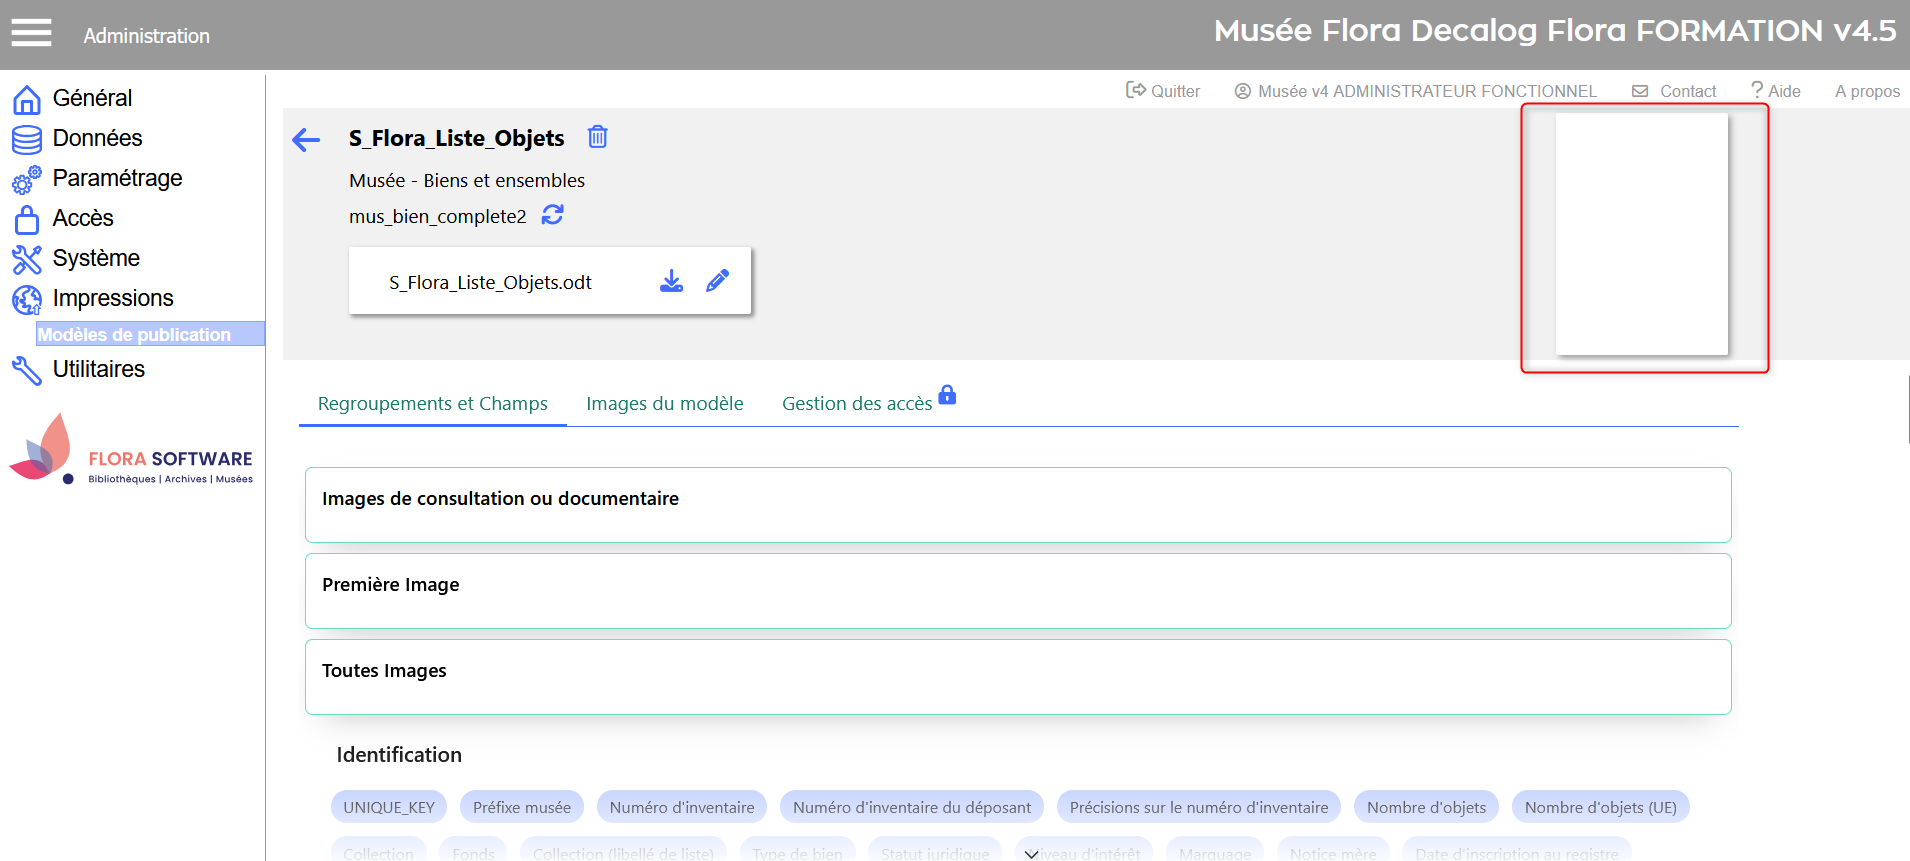The height and width of the screenshot is (861, 1910).
Task: Click refresh icon next to mus_bien_complete2
Action: coord(552,215)
